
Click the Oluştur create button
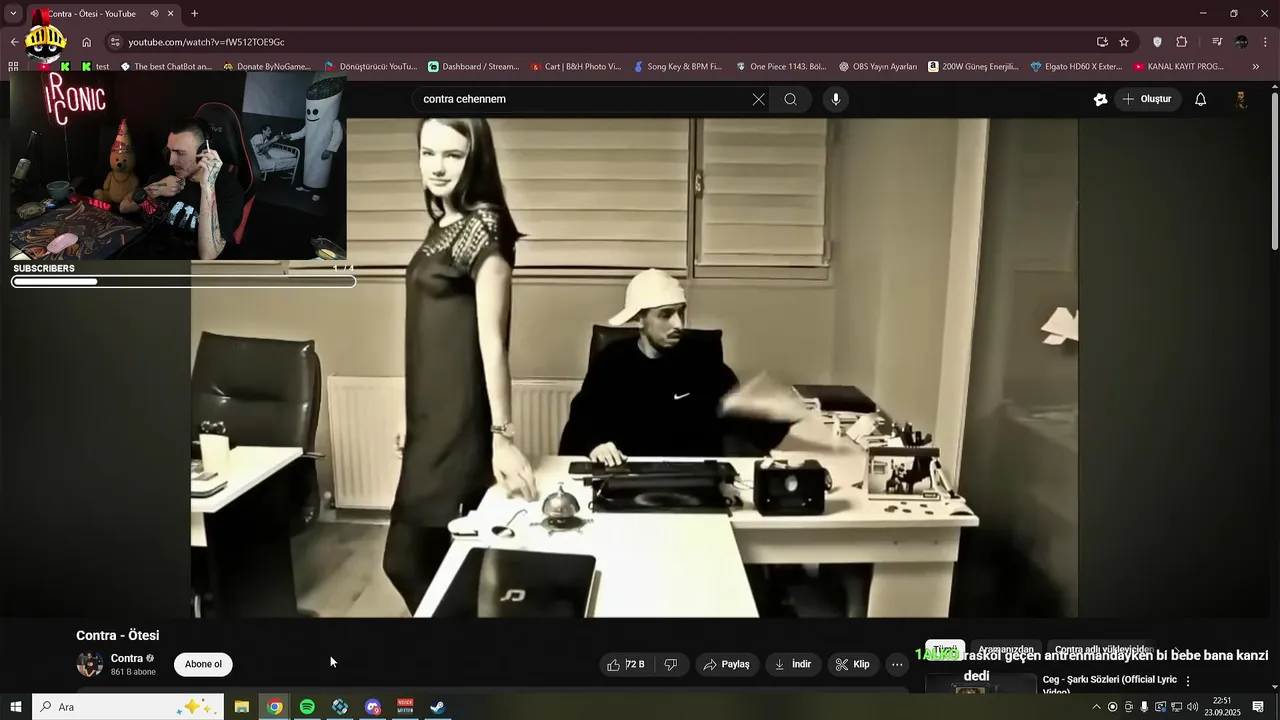pos(1147,99)
